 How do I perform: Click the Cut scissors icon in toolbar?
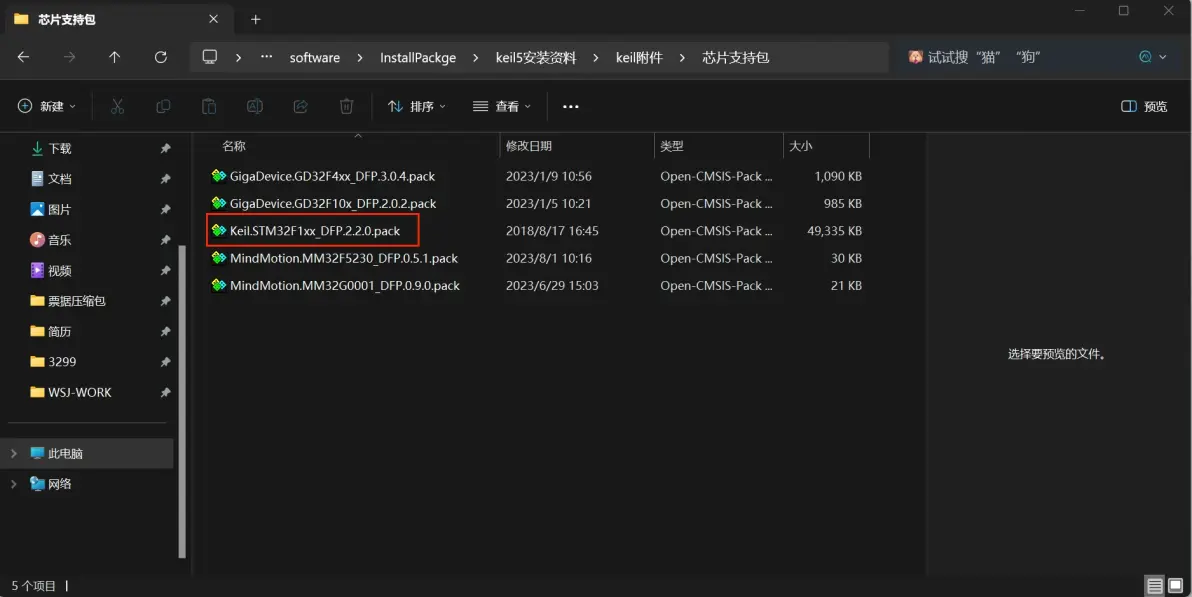point(117,106)
